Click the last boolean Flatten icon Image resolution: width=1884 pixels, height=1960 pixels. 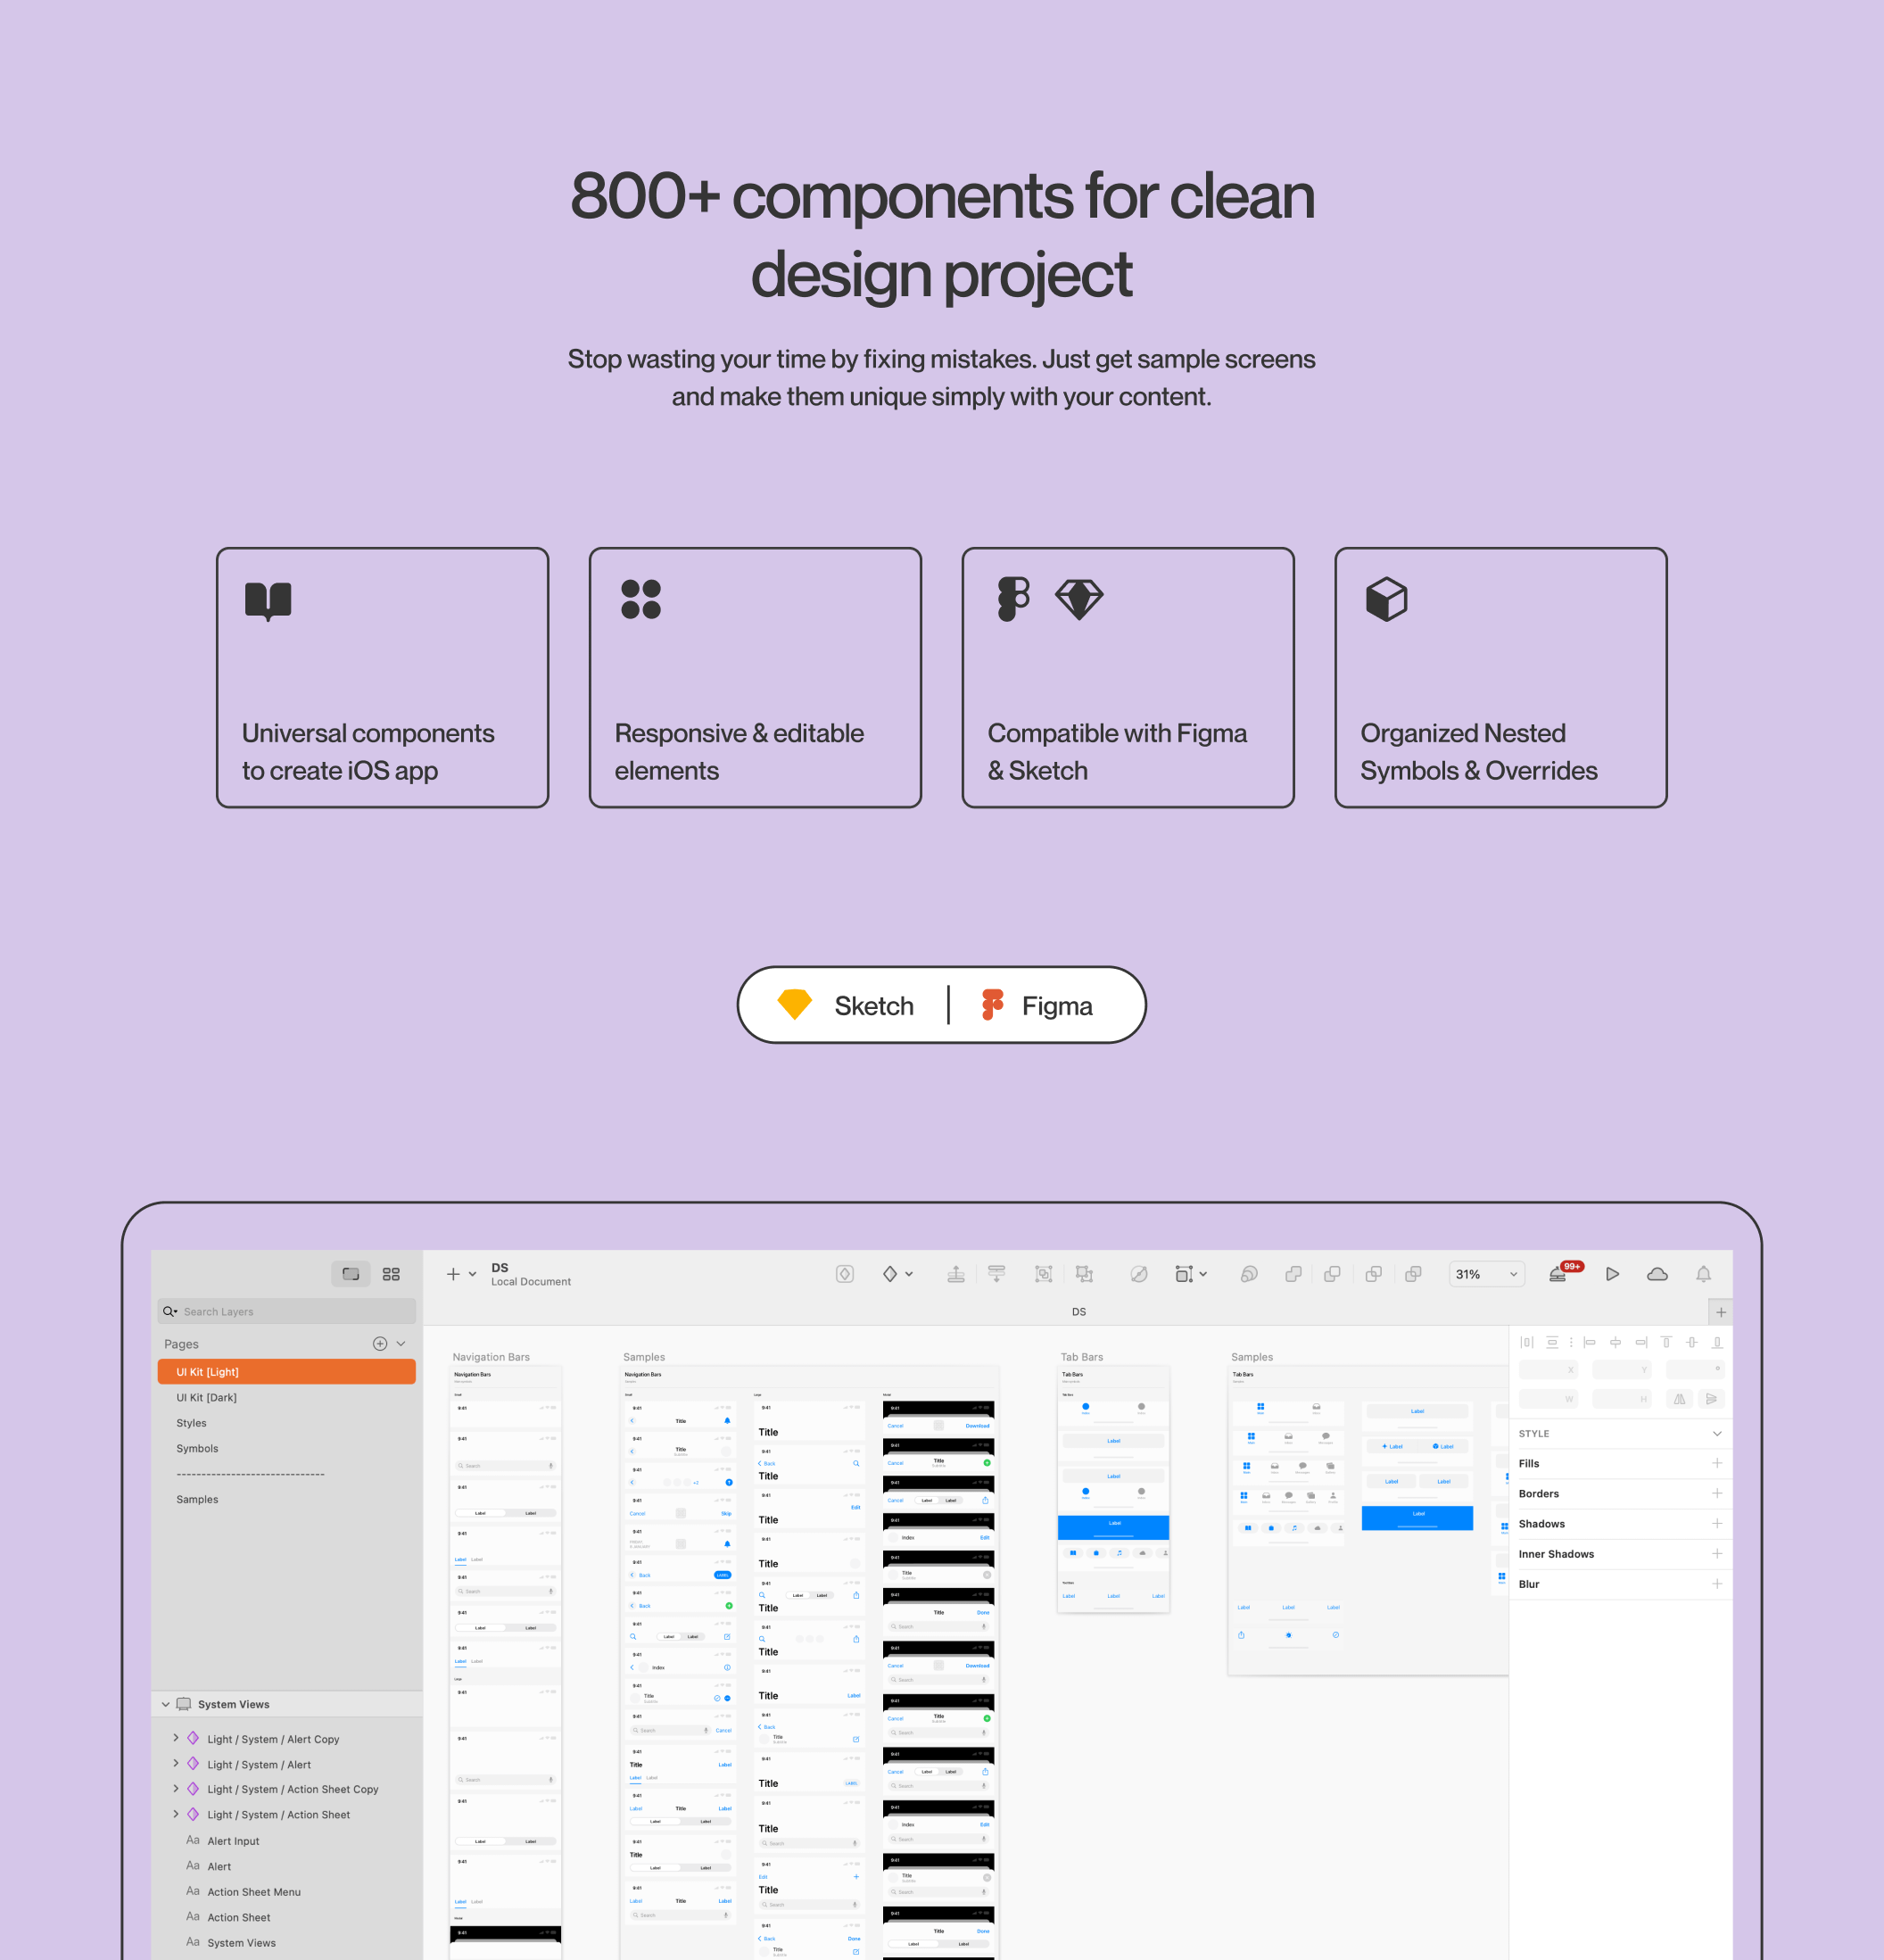click(1413, 1274)
